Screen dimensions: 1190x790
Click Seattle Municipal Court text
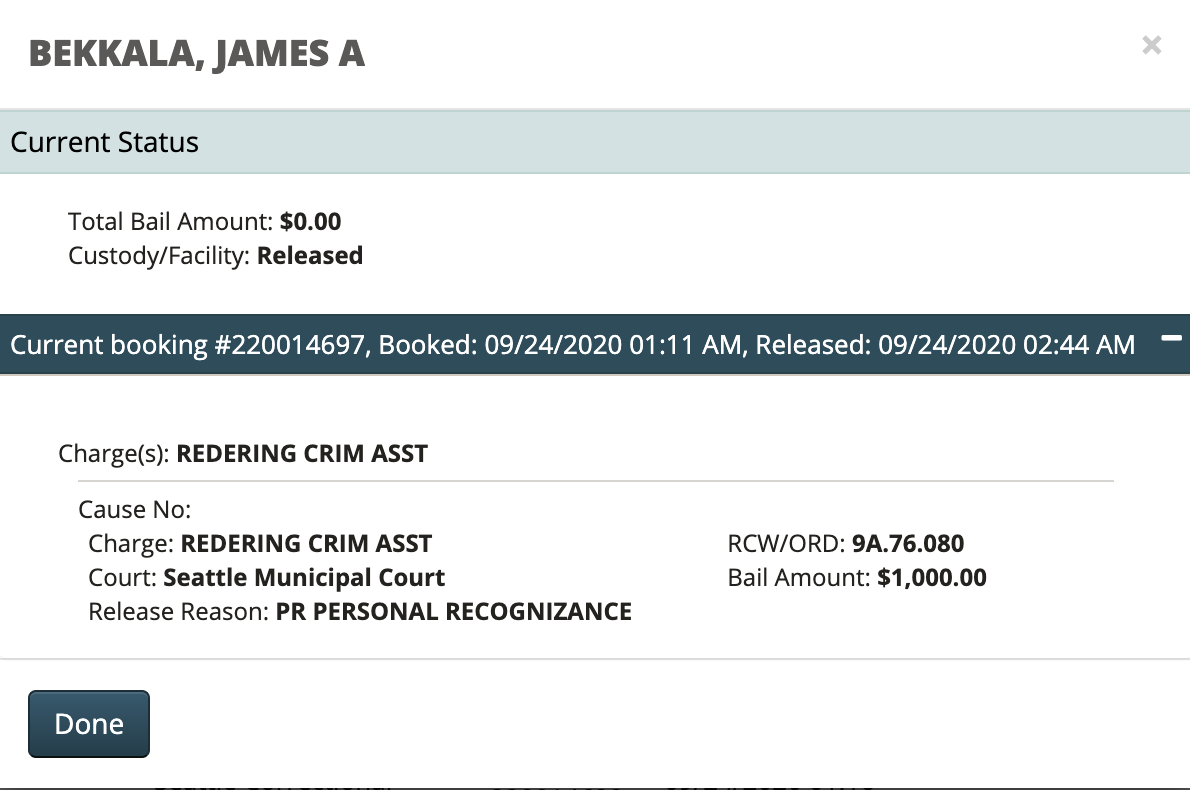[x=304, y=578]
